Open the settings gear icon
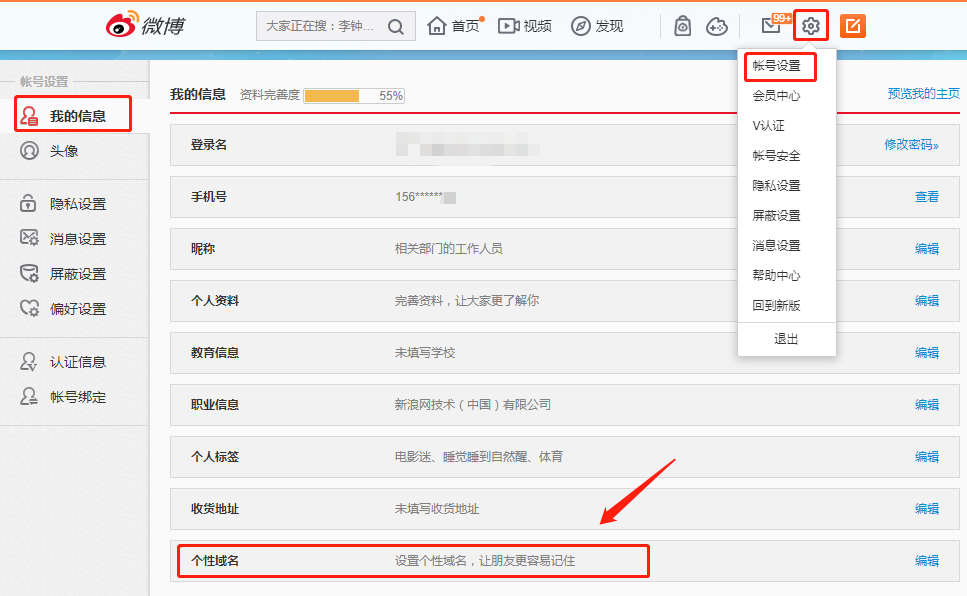Screen dimensions: 967x596 tap(811, 26)
